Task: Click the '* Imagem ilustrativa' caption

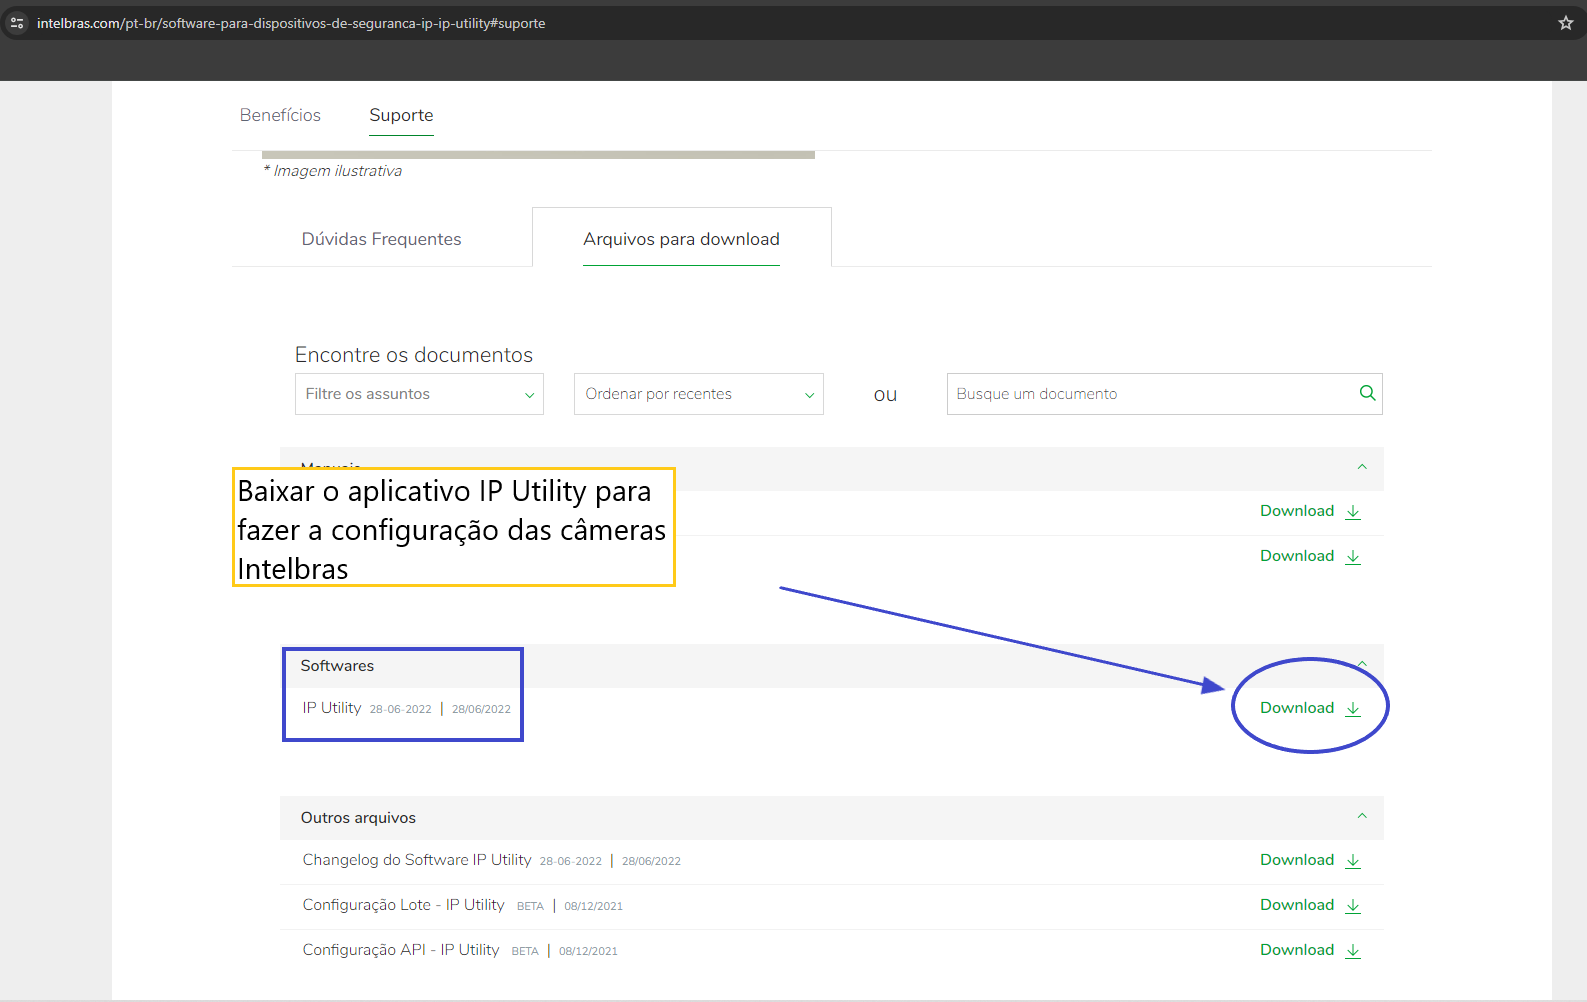Action: click(x=333, y=171)
